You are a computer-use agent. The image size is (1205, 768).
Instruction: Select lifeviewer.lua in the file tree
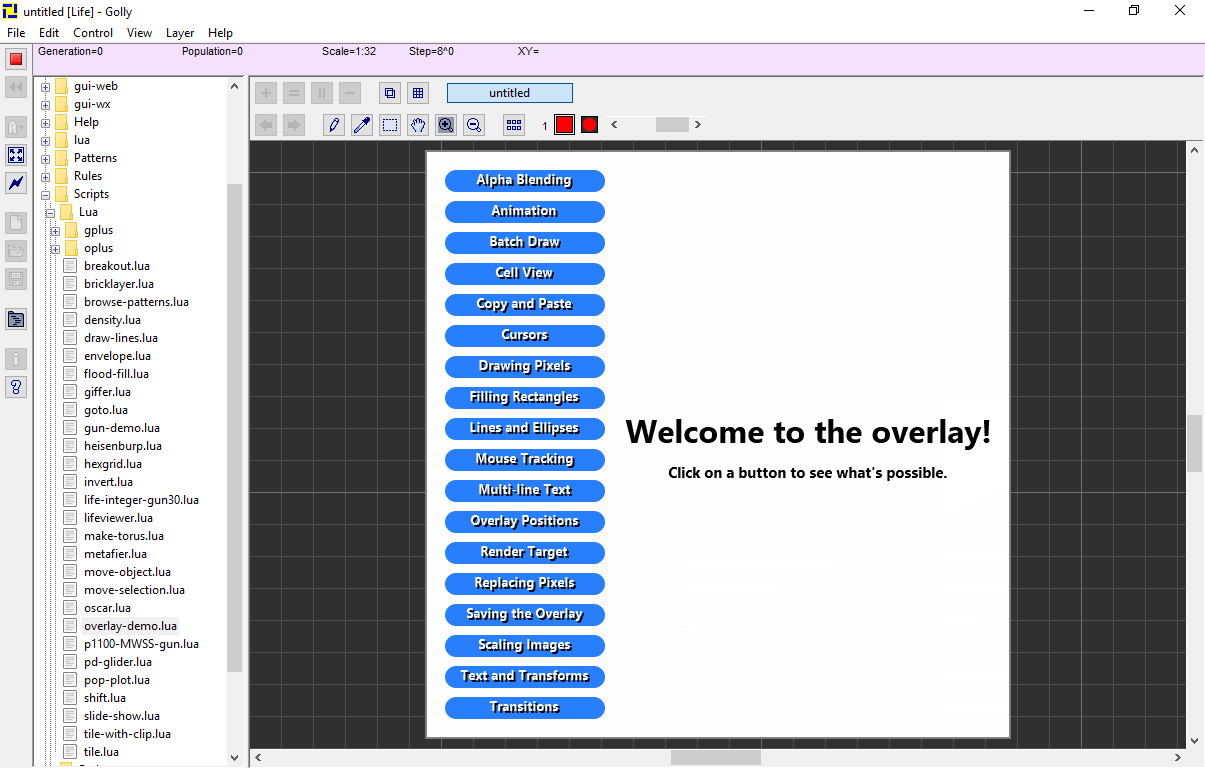click(x=118, y=518)
